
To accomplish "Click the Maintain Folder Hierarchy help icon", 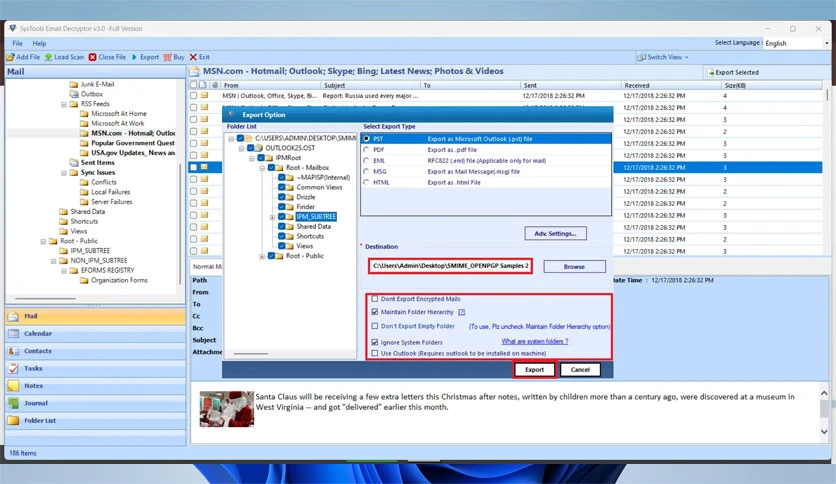I will [462, 312].
